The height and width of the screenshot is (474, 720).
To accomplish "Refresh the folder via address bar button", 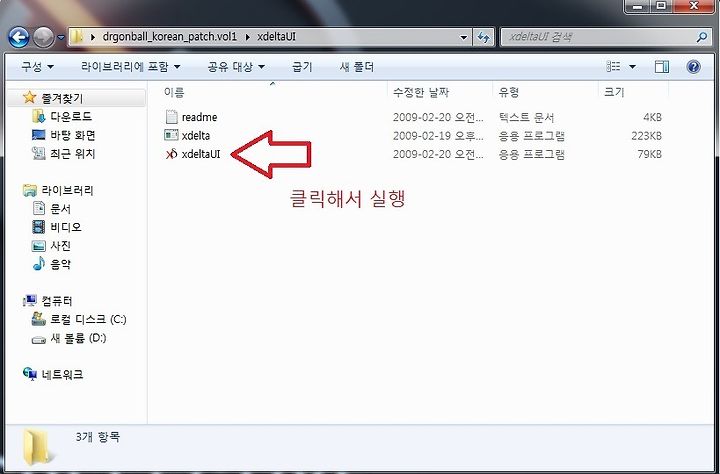I will (484, 37).
